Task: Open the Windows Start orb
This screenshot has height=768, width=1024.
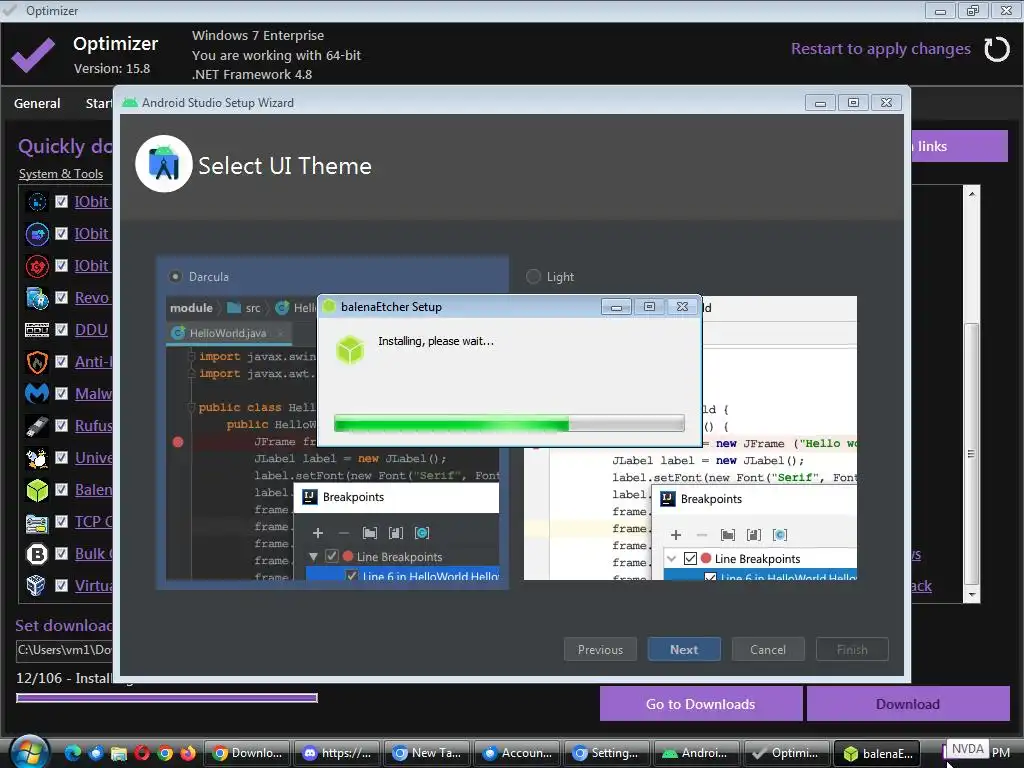Action: [29, 752]
